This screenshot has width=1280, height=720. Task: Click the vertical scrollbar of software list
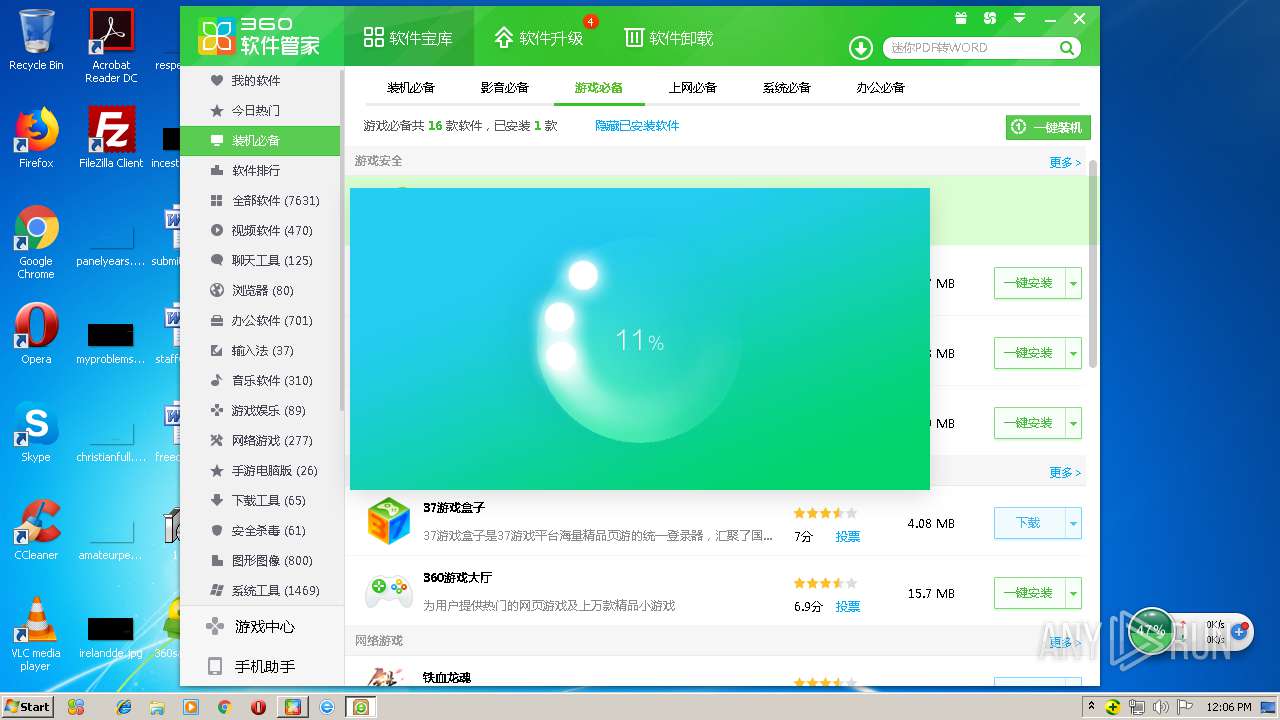coord(1093,263)
